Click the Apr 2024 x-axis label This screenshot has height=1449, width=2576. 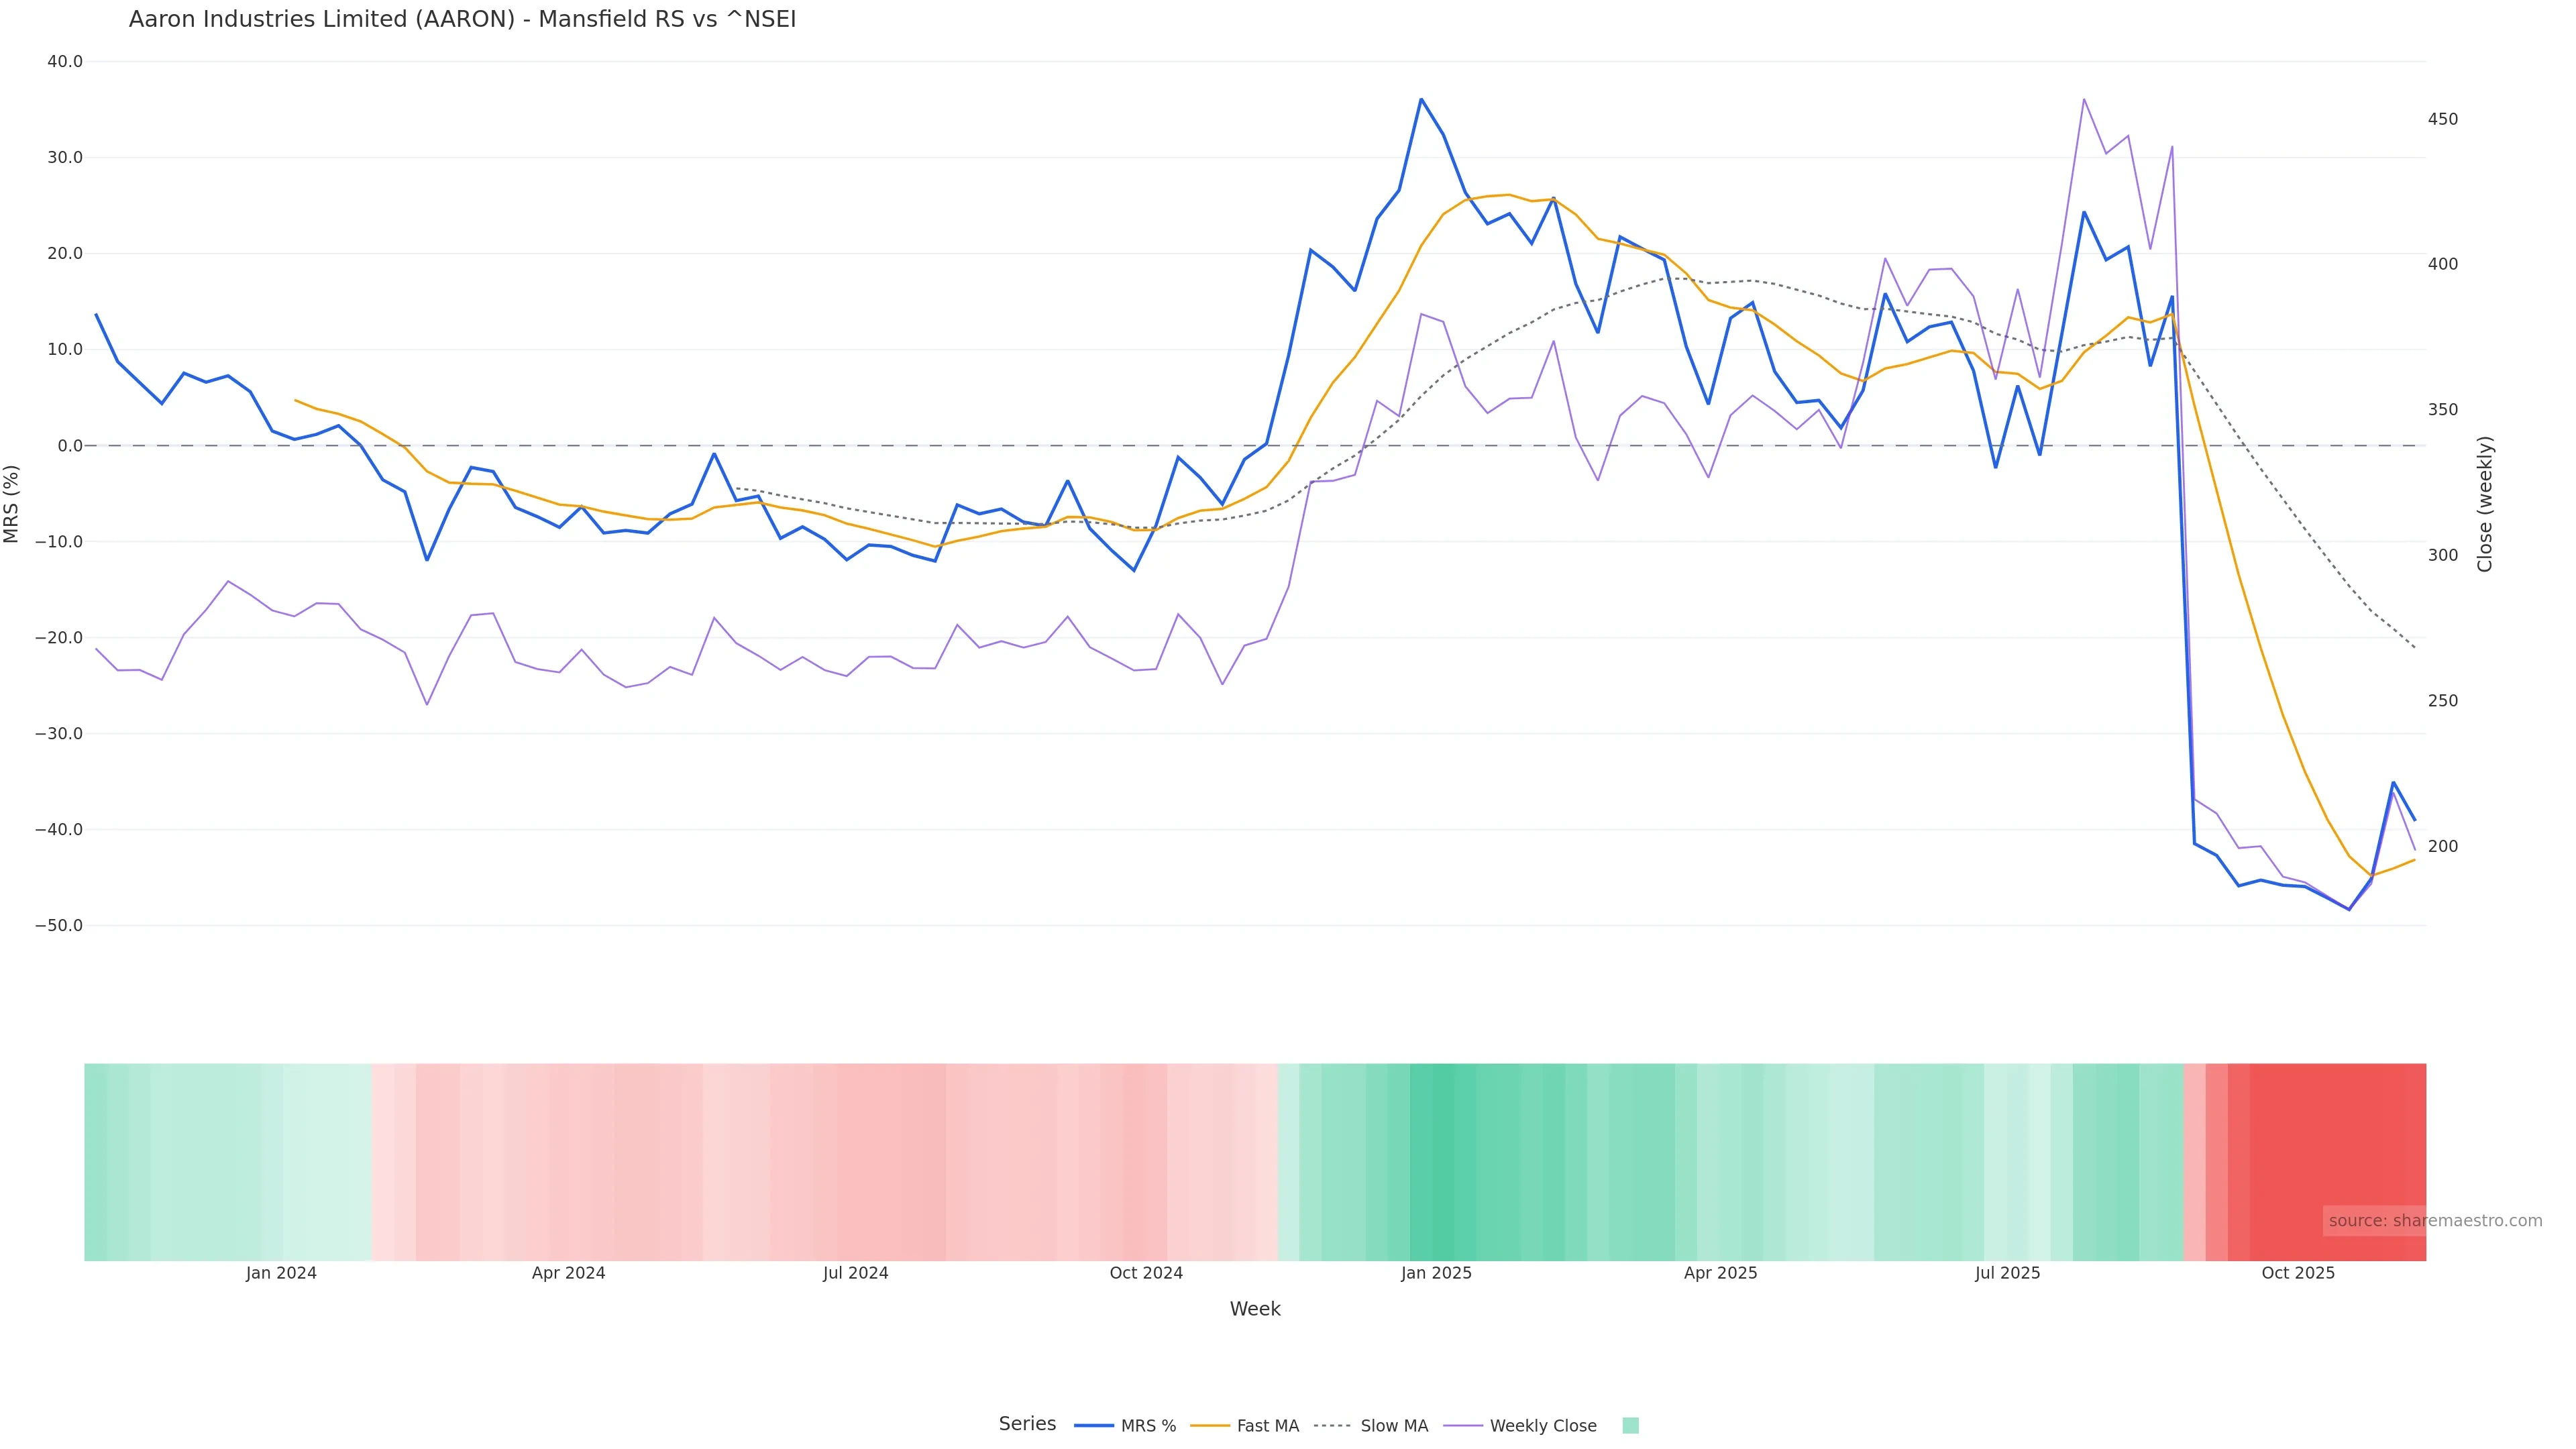(568, 1274)
